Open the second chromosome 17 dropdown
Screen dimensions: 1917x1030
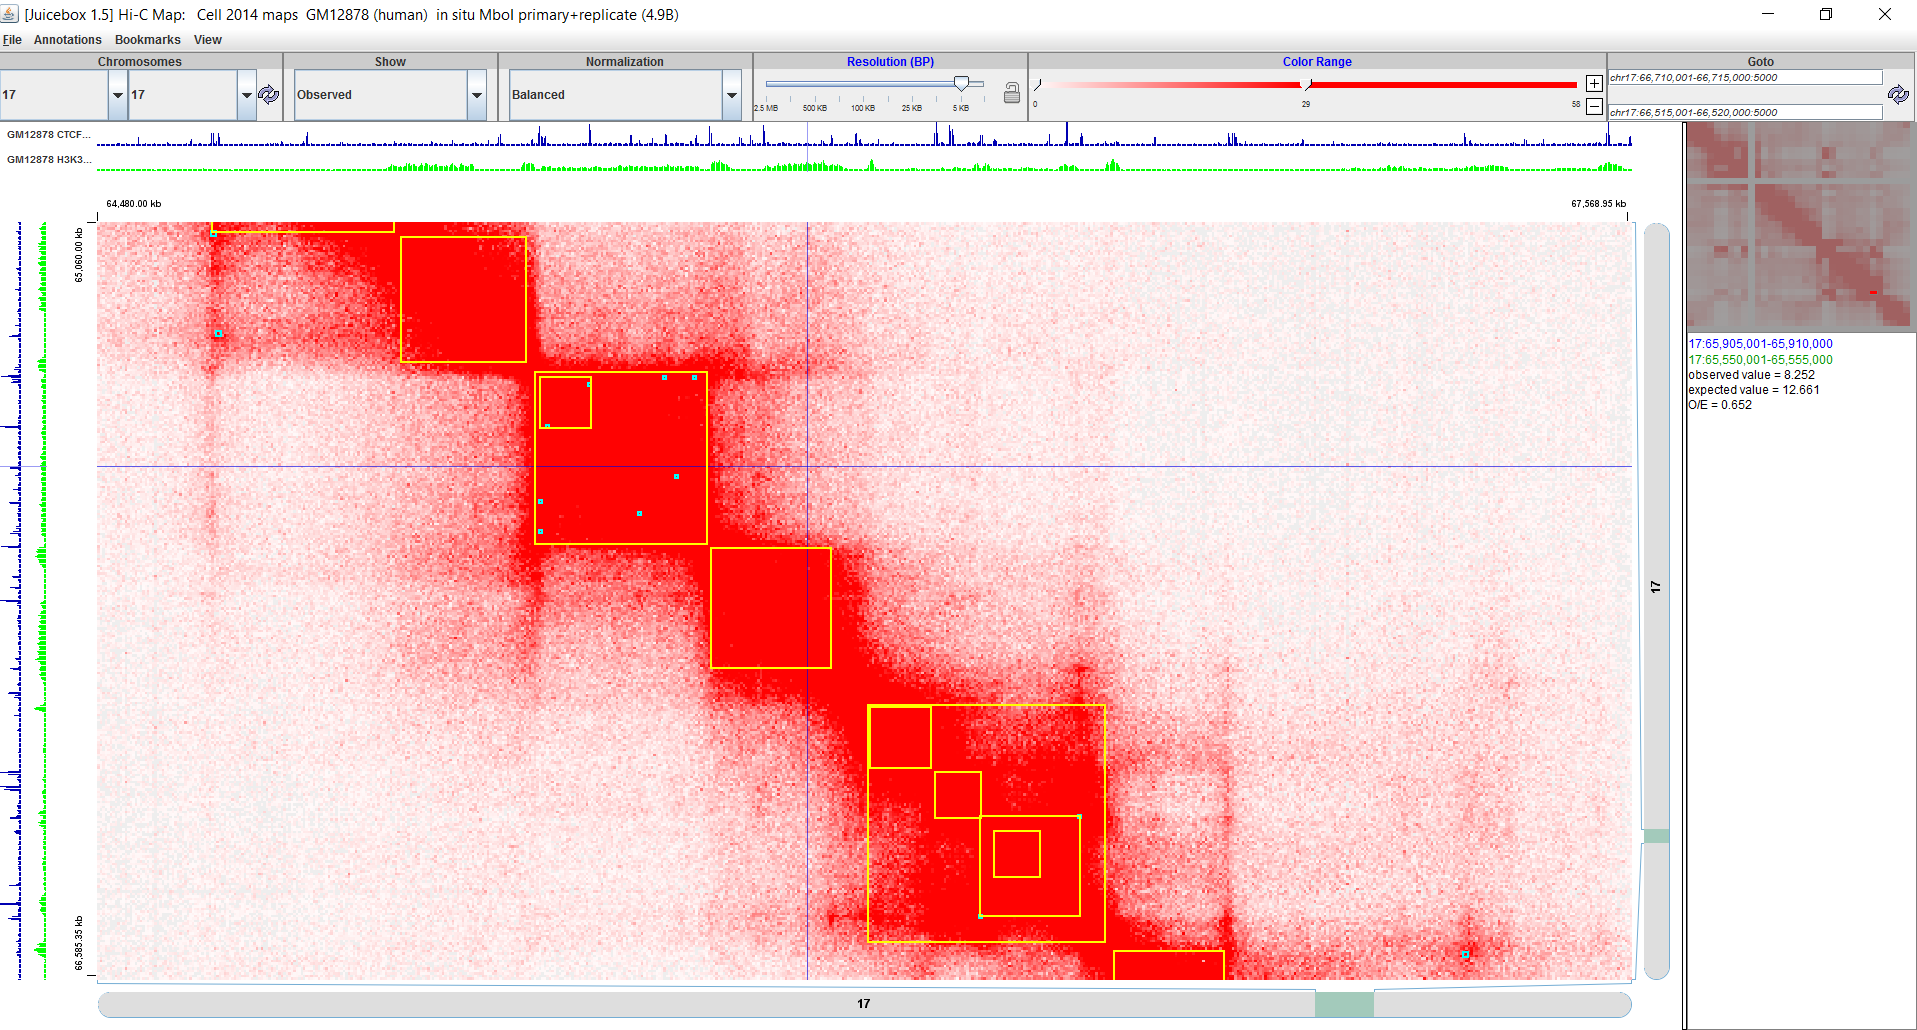(247, 95)
